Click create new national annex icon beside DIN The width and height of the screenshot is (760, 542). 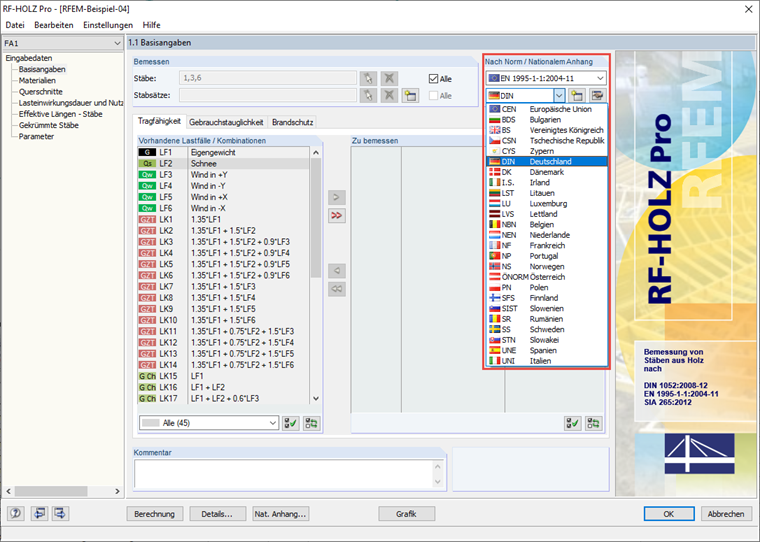point(576,96)
